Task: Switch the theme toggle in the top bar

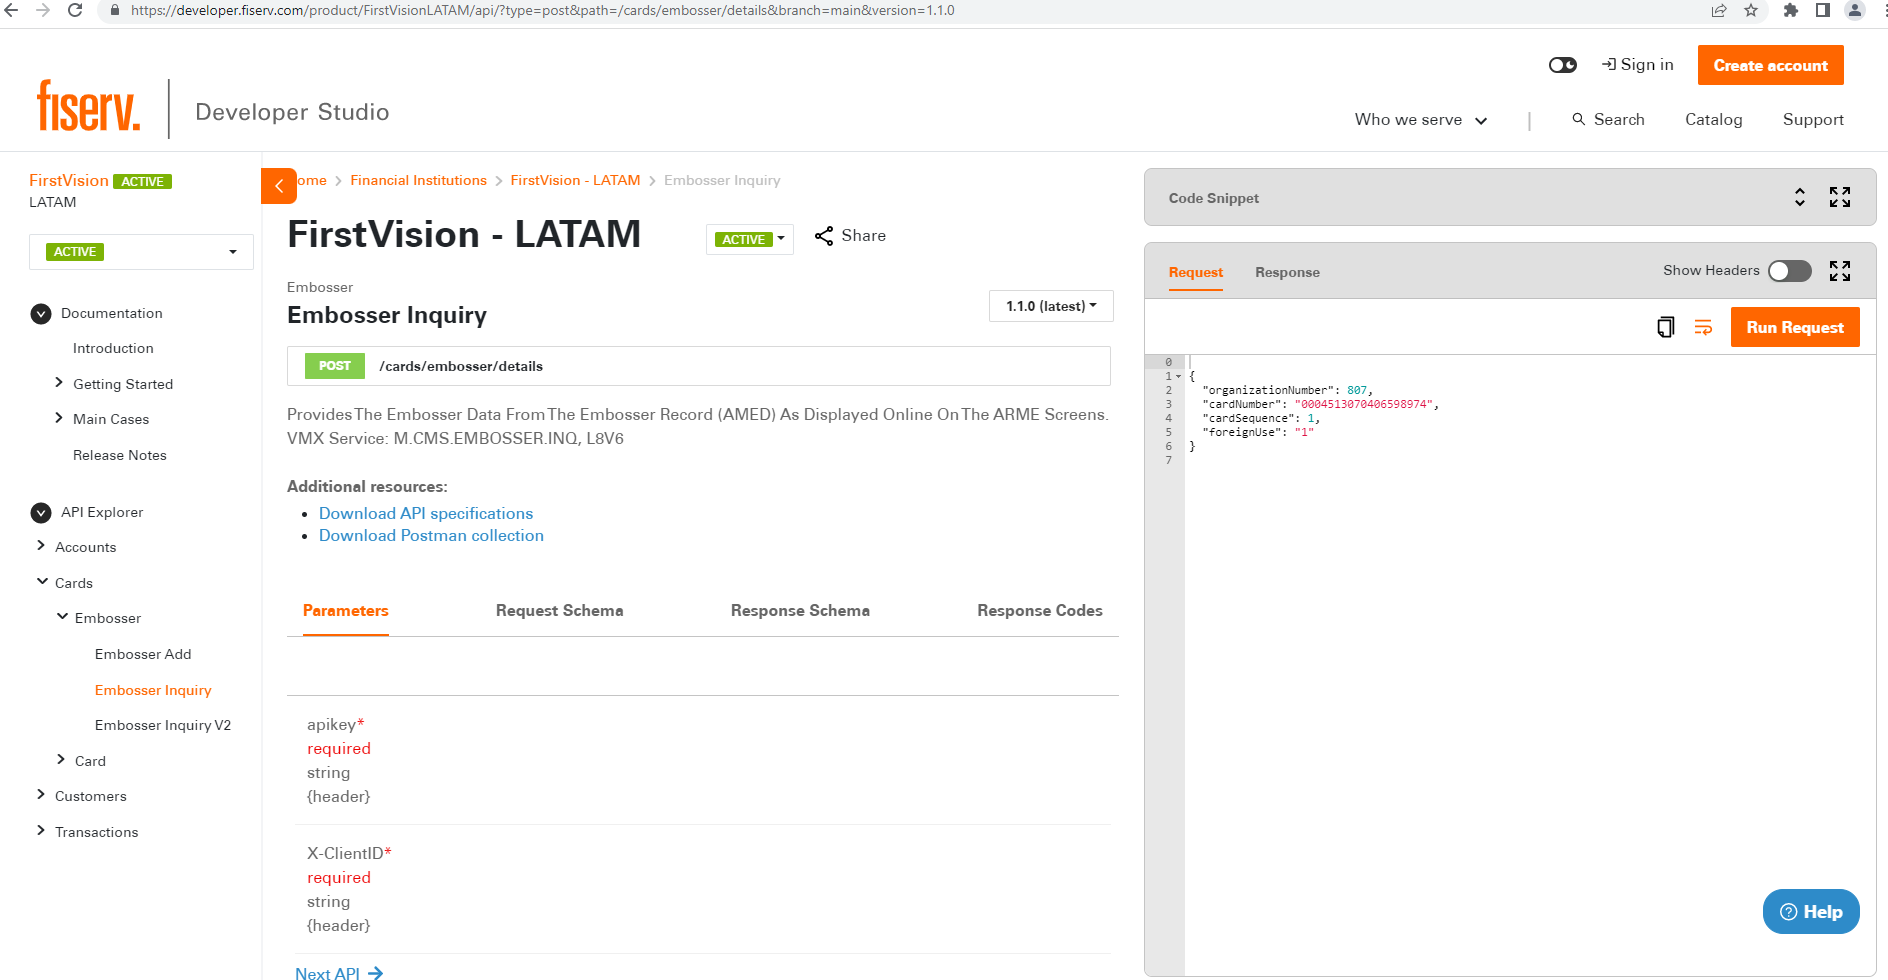Action: pos(1562,64)
